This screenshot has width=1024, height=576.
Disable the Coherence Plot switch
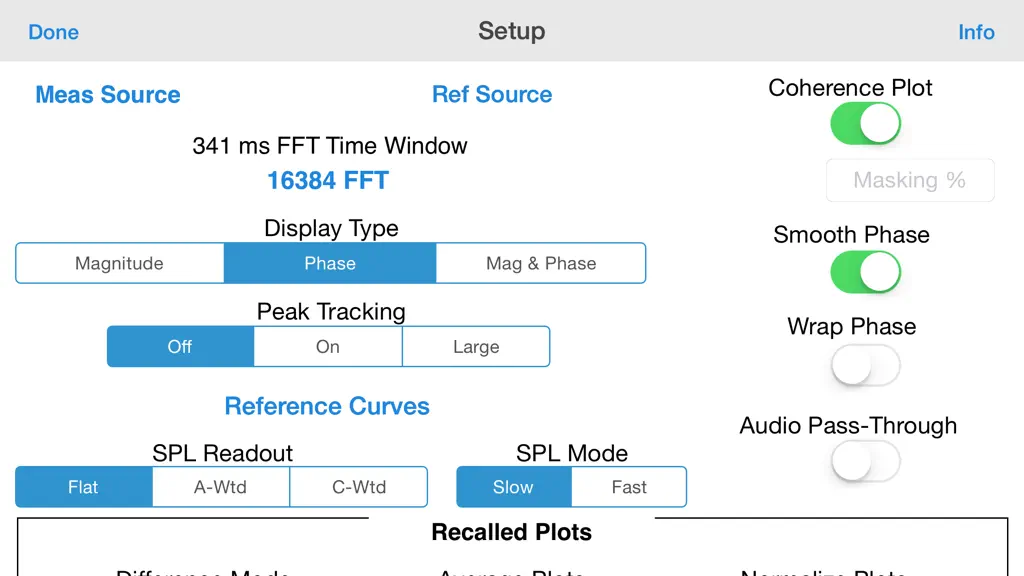tap(865, 123)
